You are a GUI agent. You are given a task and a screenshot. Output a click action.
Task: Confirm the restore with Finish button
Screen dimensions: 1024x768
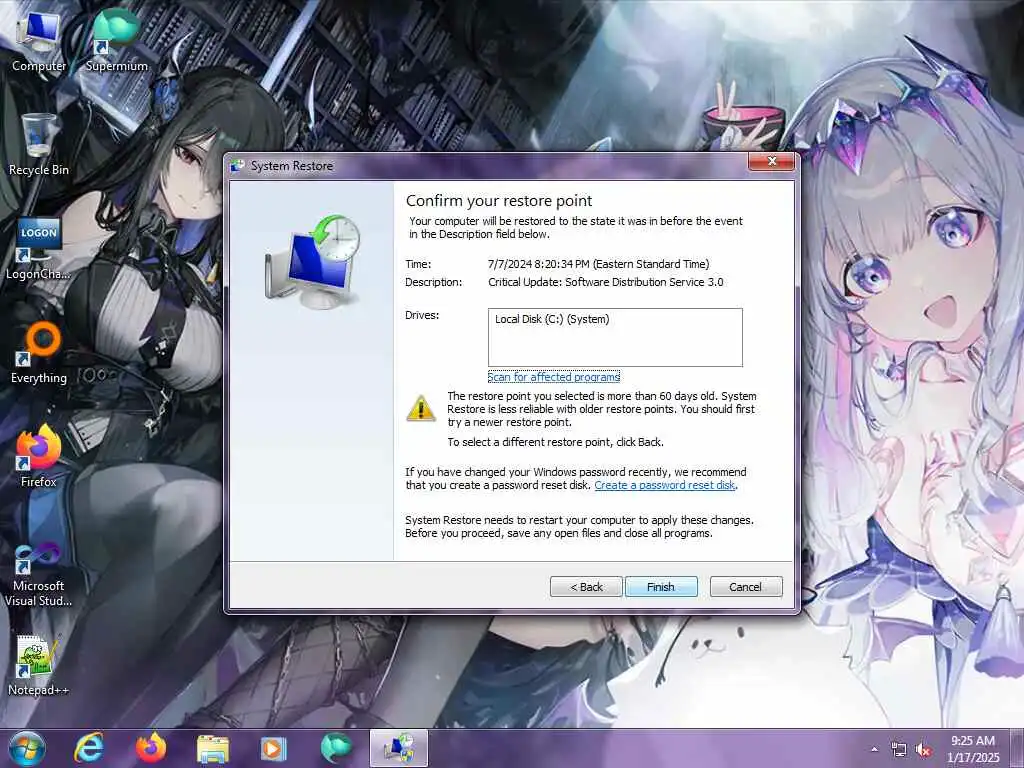click(x=661, y=586)
